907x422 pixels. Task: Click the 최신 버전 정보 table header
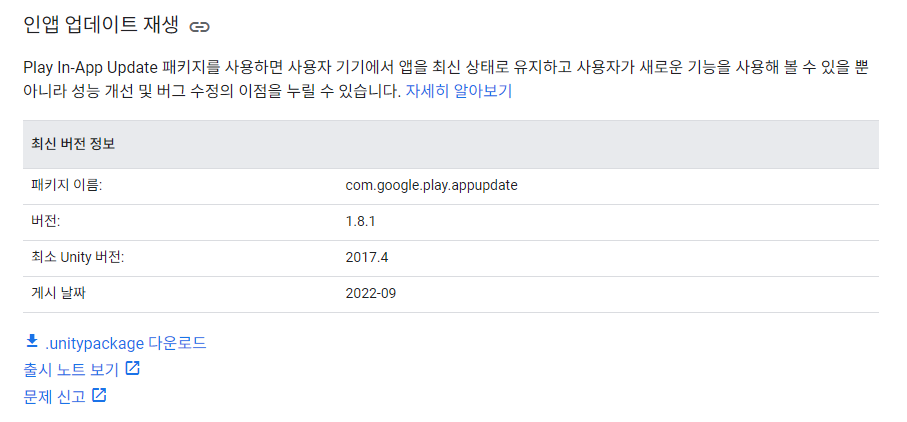click(451, 145)
